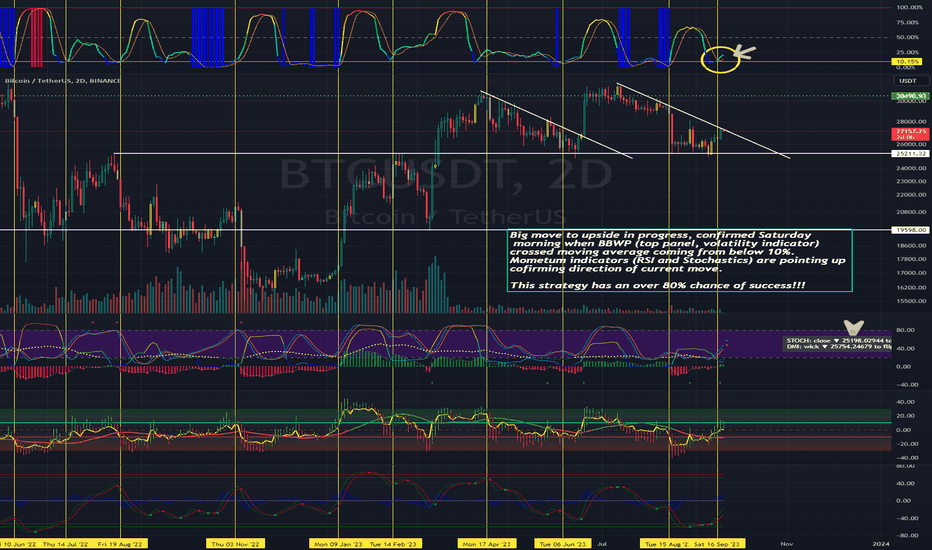Click the white 25211.32 horizontal line label
Screen dimensions: 932x550
click(909, 153)
